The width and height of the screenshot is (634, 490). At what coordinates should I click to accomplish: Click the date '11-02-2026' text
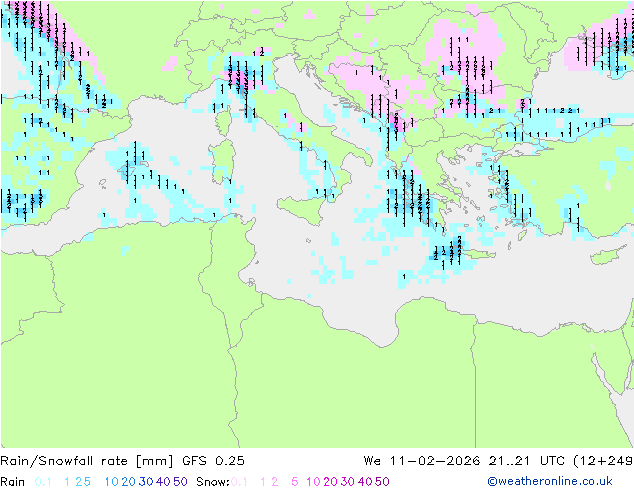click(435, 461)
